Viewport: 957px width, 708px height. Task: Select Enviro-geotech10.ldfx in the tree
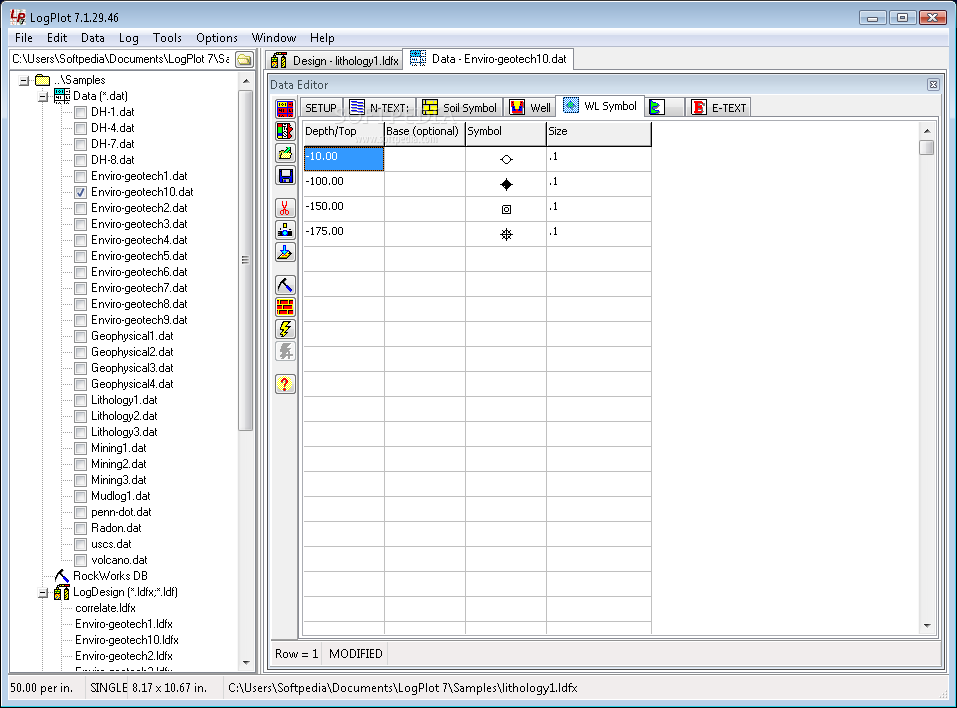(127, 640)
